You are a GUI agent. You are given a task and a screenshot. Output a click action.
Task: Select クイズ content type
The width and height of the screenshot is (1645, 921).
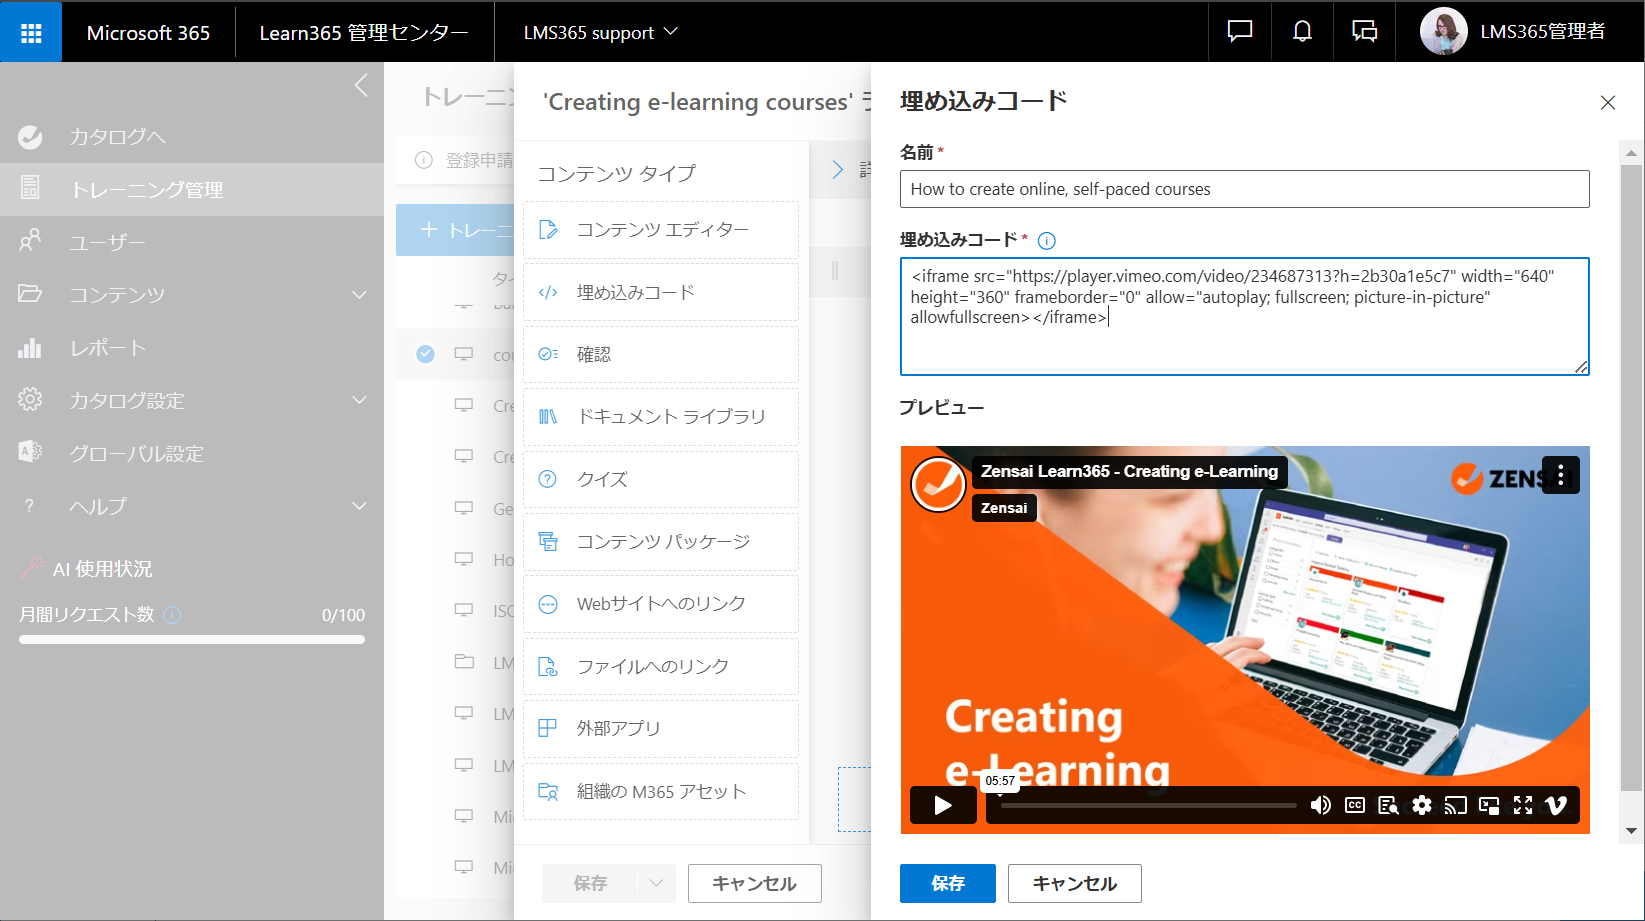point(661,480)
